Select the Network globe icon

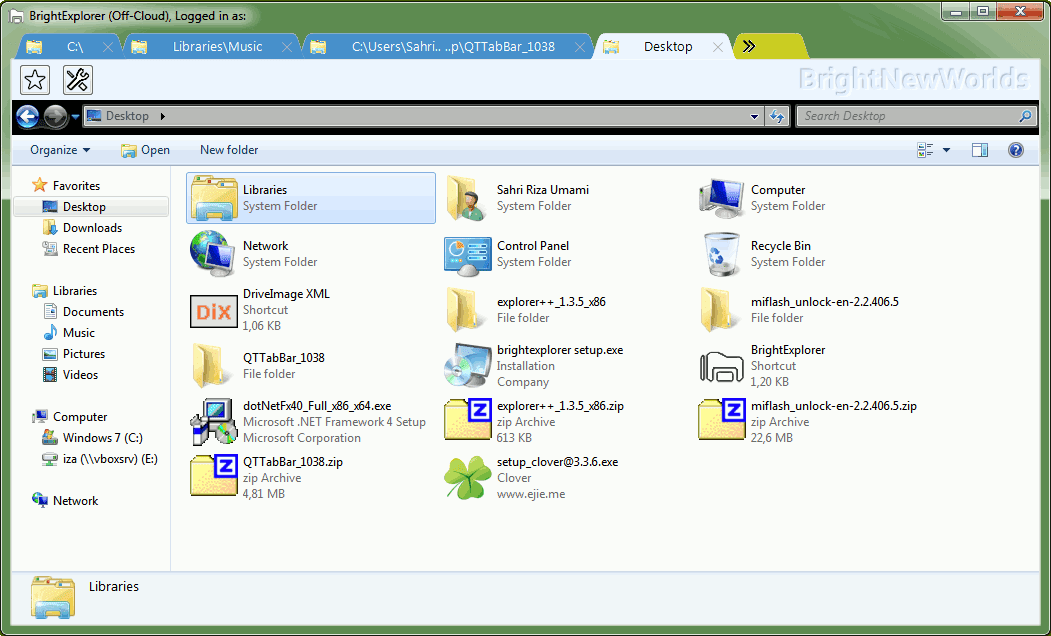point(213,253)
